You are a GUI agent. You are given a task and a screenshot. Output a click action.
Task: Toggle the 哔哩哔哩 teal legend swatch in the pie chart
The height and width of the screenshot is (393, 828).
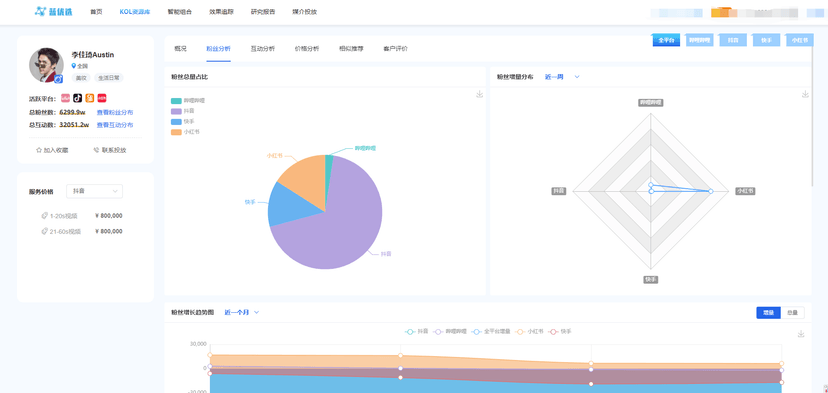(176, 100)
